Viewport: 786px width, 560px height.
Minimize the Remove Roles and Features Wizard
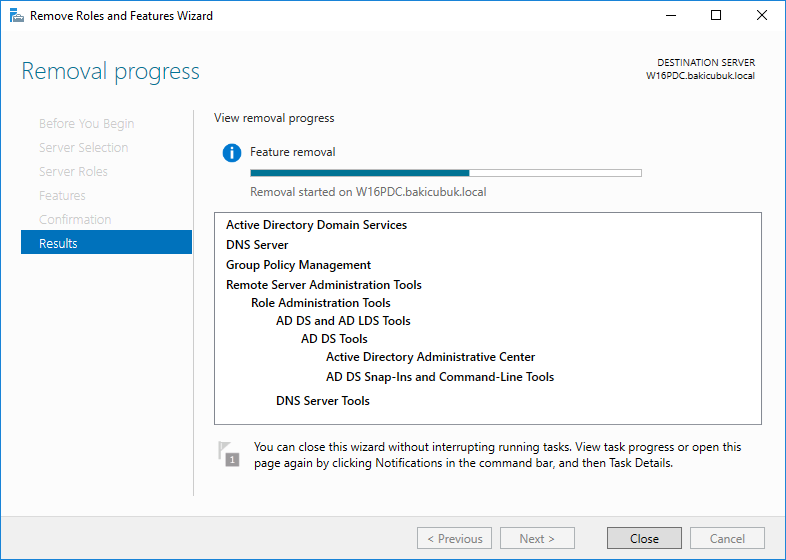click(x=671, y=16)
